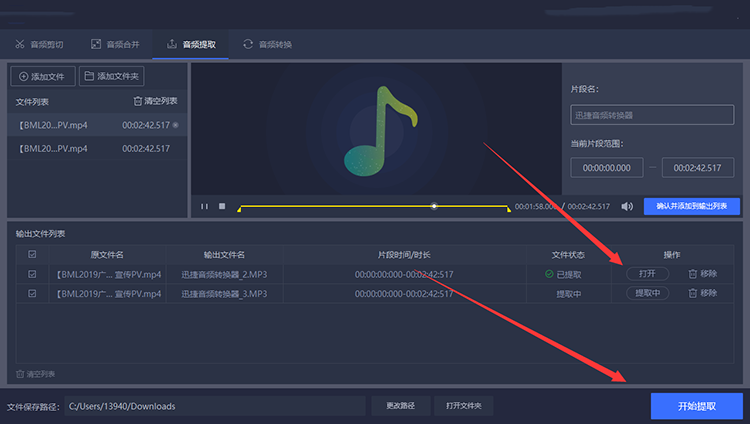Select first 【BML20...PV.mp4 file in list
Screen dimensions: 750x424
[x=97, y=125]
